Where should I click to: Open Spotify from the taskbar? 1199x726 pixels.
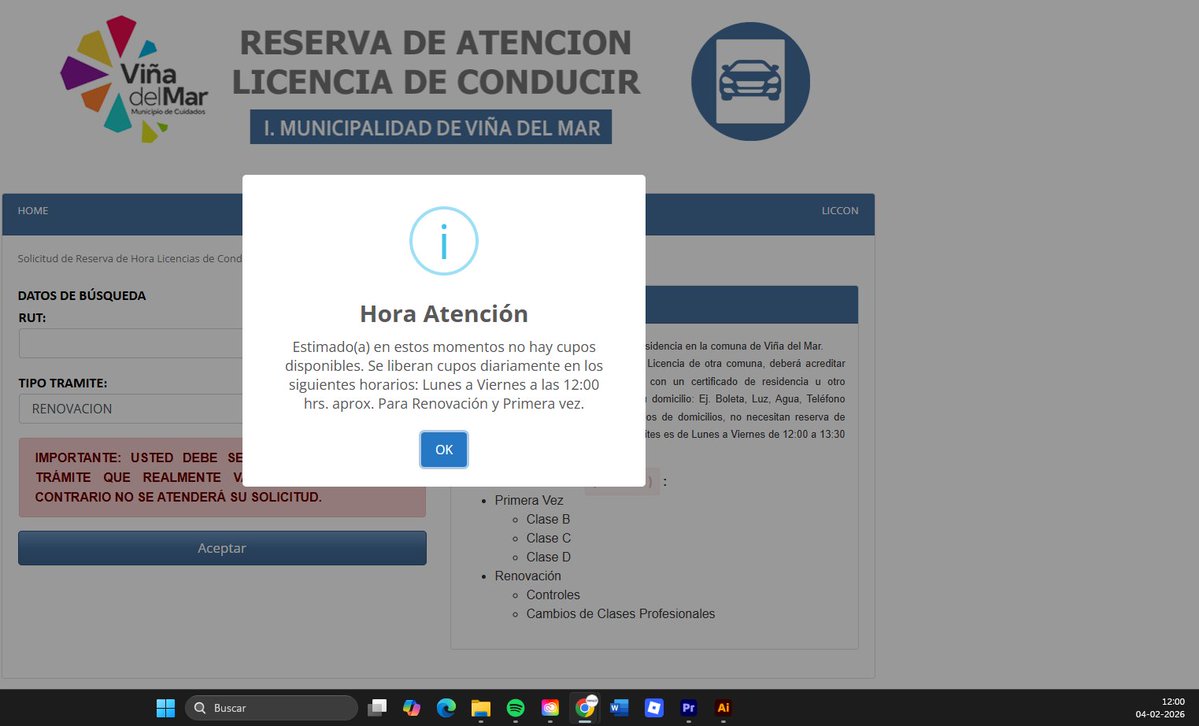pyautogui.click(x=515, y=708)
